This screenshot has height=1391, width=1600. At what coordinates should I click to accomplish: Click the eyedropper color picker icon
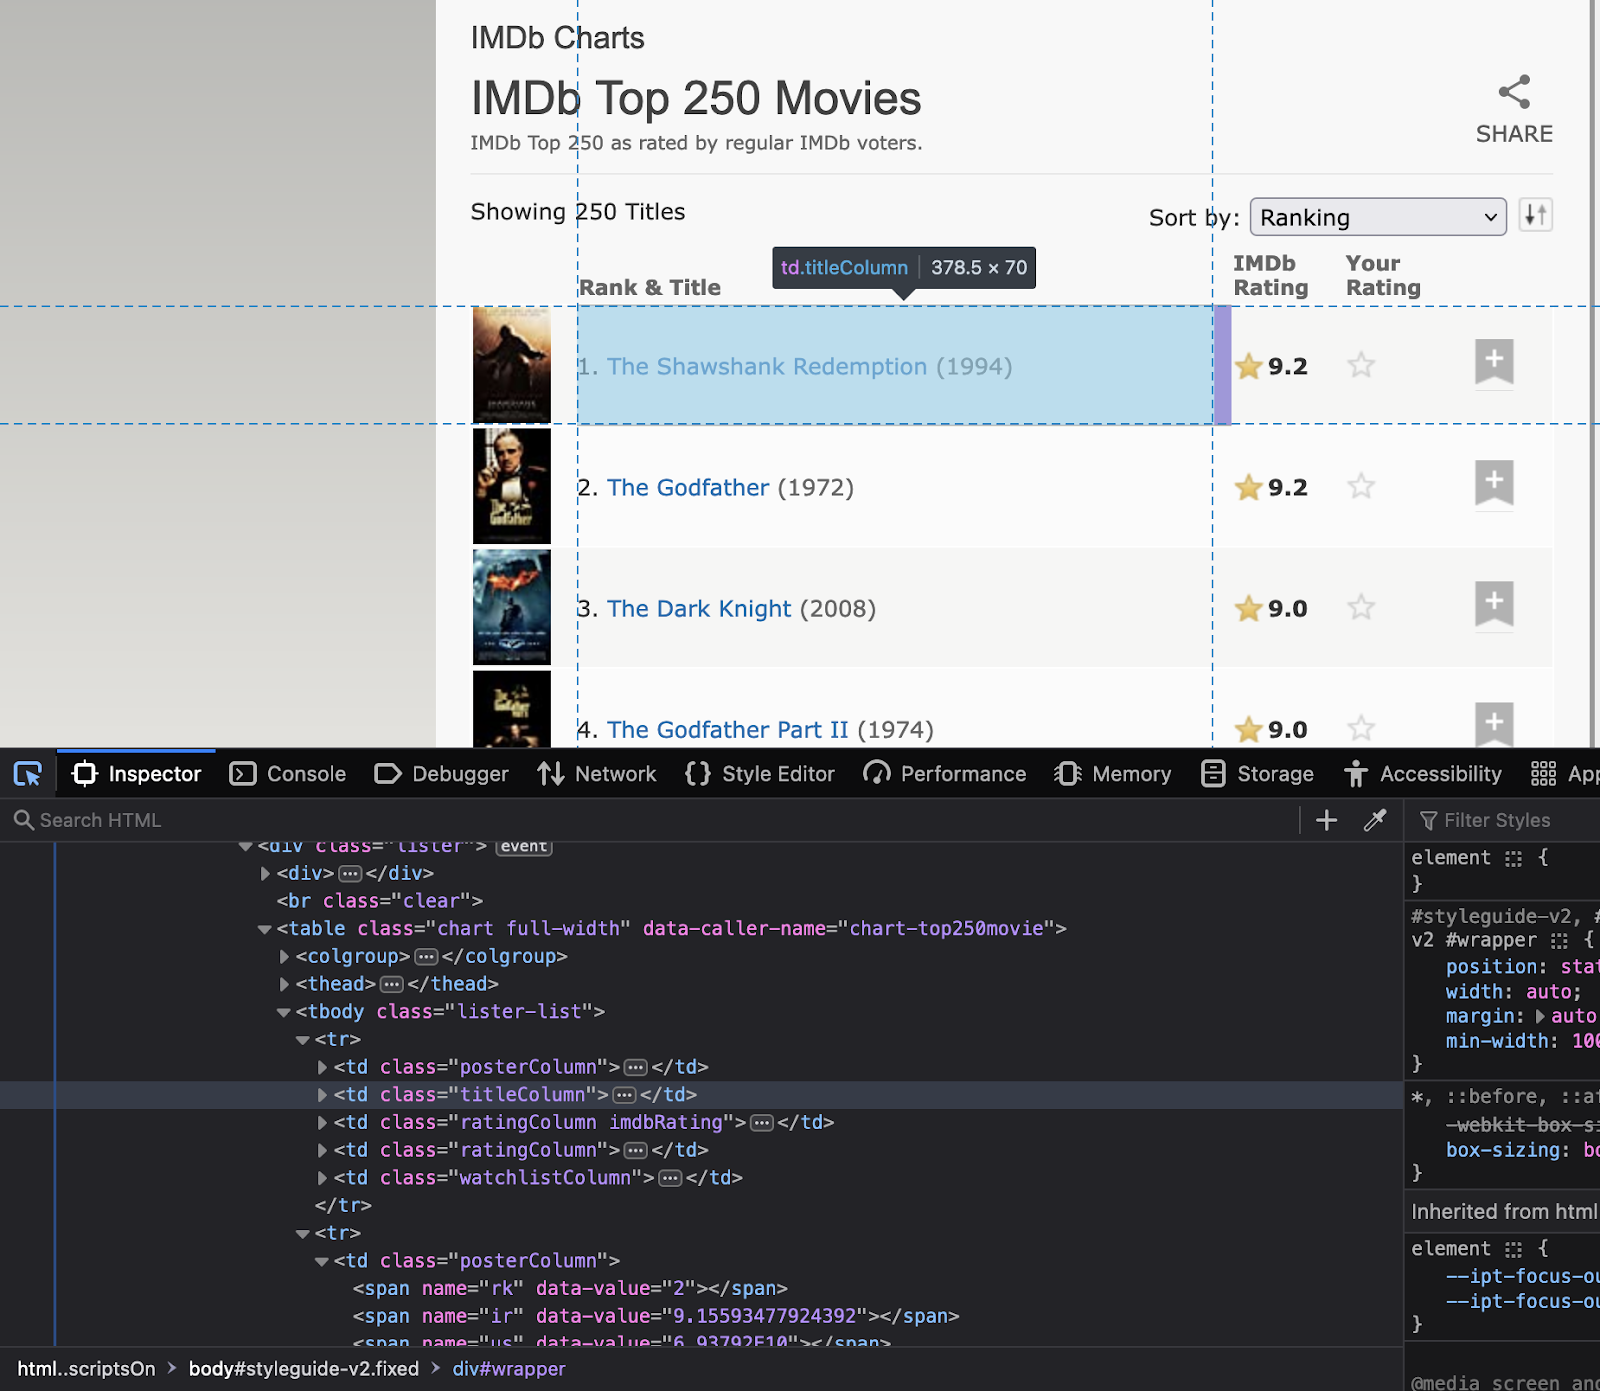[x=1375, y=821]
